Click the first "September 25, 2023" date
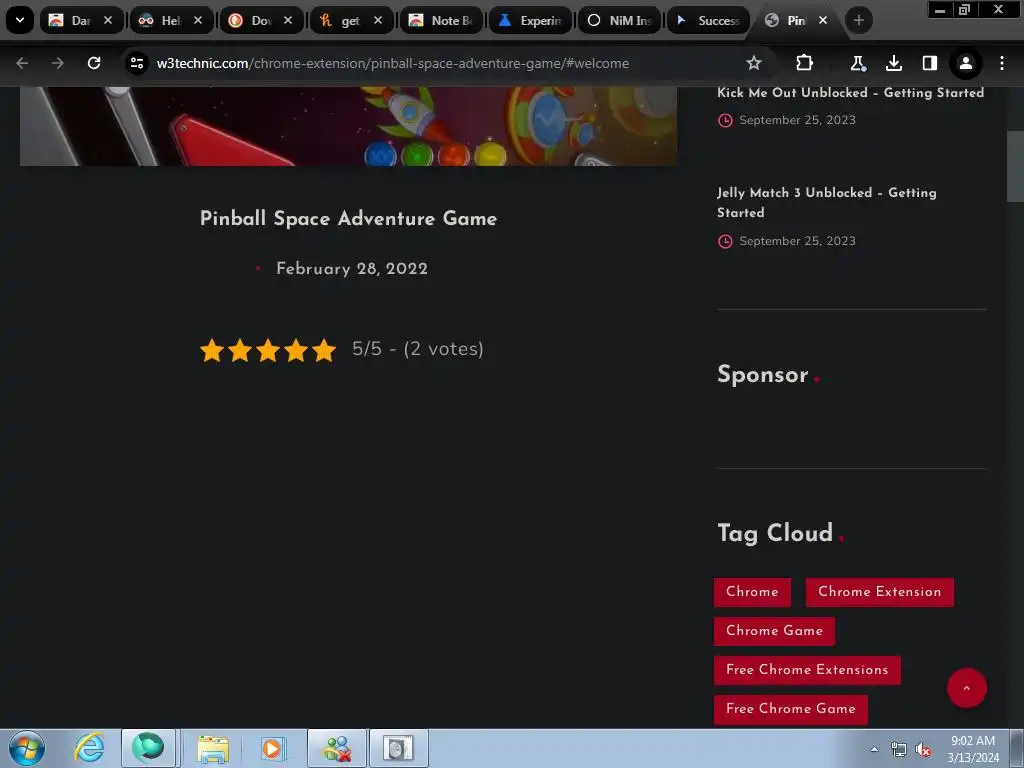Screen dimensions: 1024x768 pyautogui.click(x=797, y=120)
